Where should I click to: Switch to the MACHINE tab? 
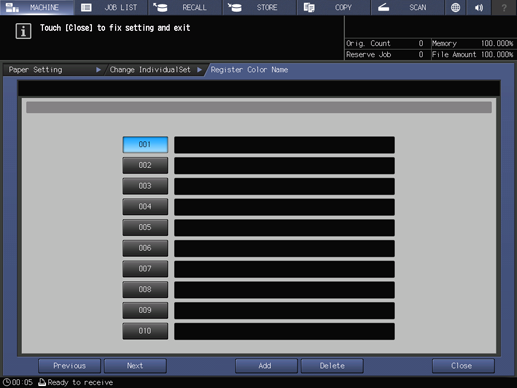pyautogui.click(x=37, y=7)
